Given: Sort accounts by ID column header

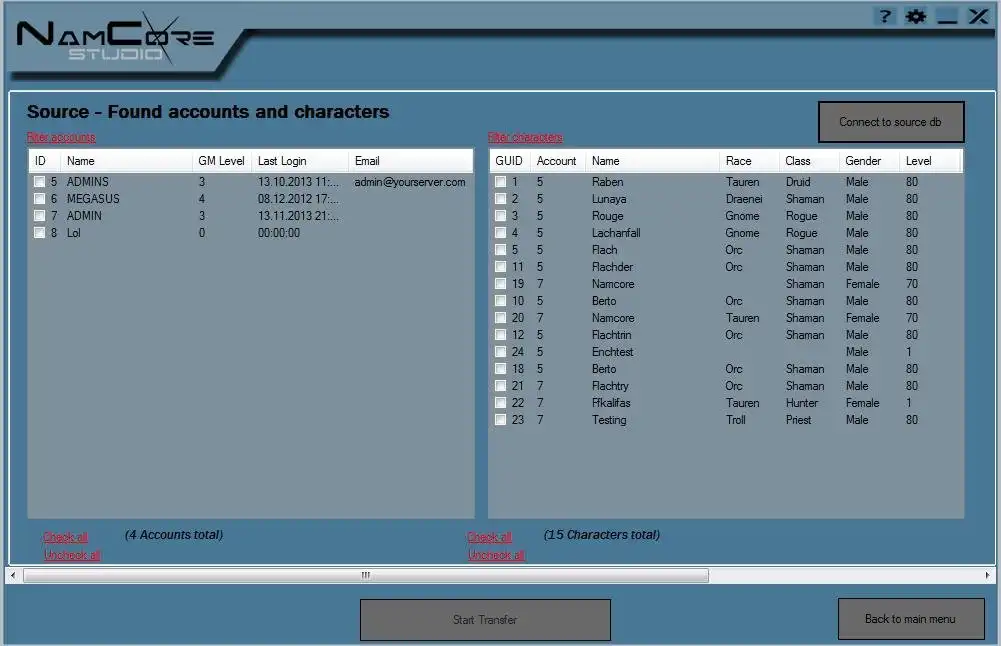Looking at the screenshot, I should coord(45,161).
